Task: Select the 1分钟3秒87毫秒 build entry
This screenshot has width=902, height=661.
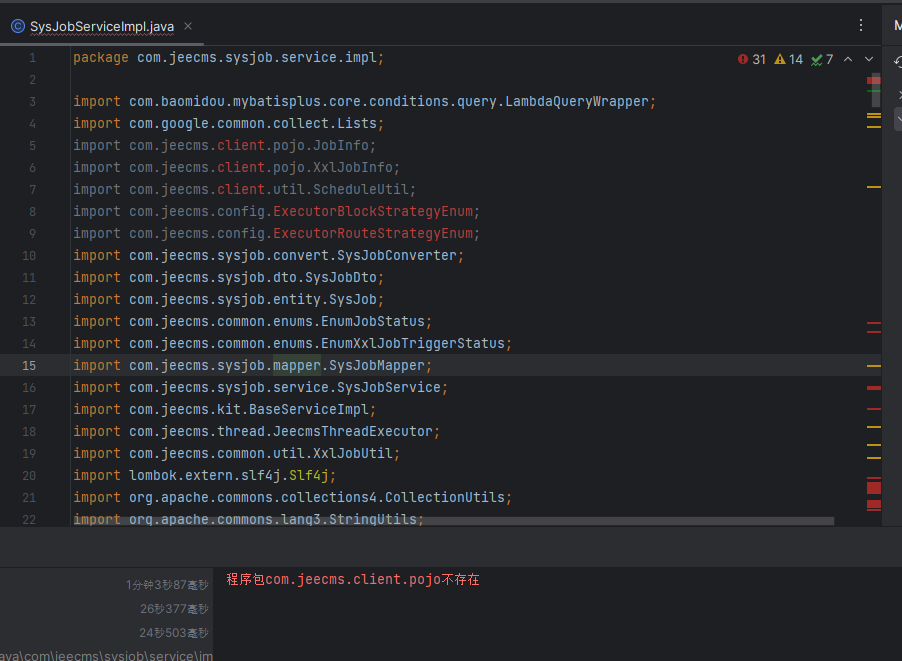Action: click(167, 584)
